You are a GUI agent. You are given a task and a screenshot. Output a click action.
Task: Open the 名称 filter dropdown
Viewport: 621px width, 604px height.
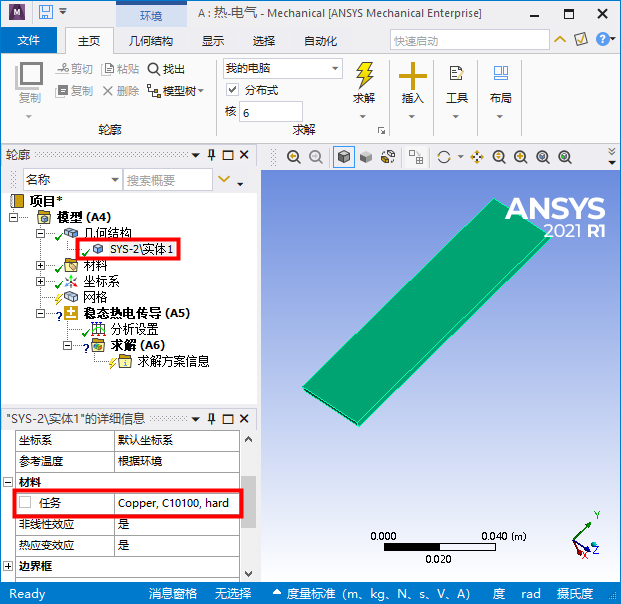[x=72, y=180]
